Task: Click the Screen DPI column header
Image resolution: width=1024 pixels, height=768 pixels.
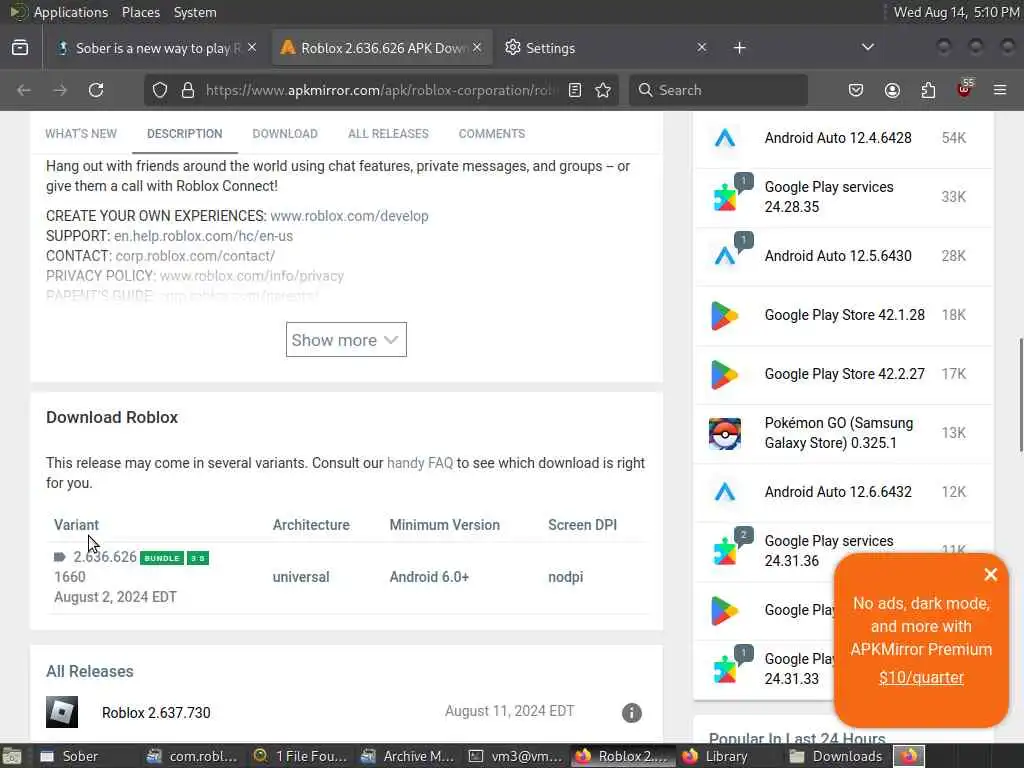Action: (x=583, y=525)
